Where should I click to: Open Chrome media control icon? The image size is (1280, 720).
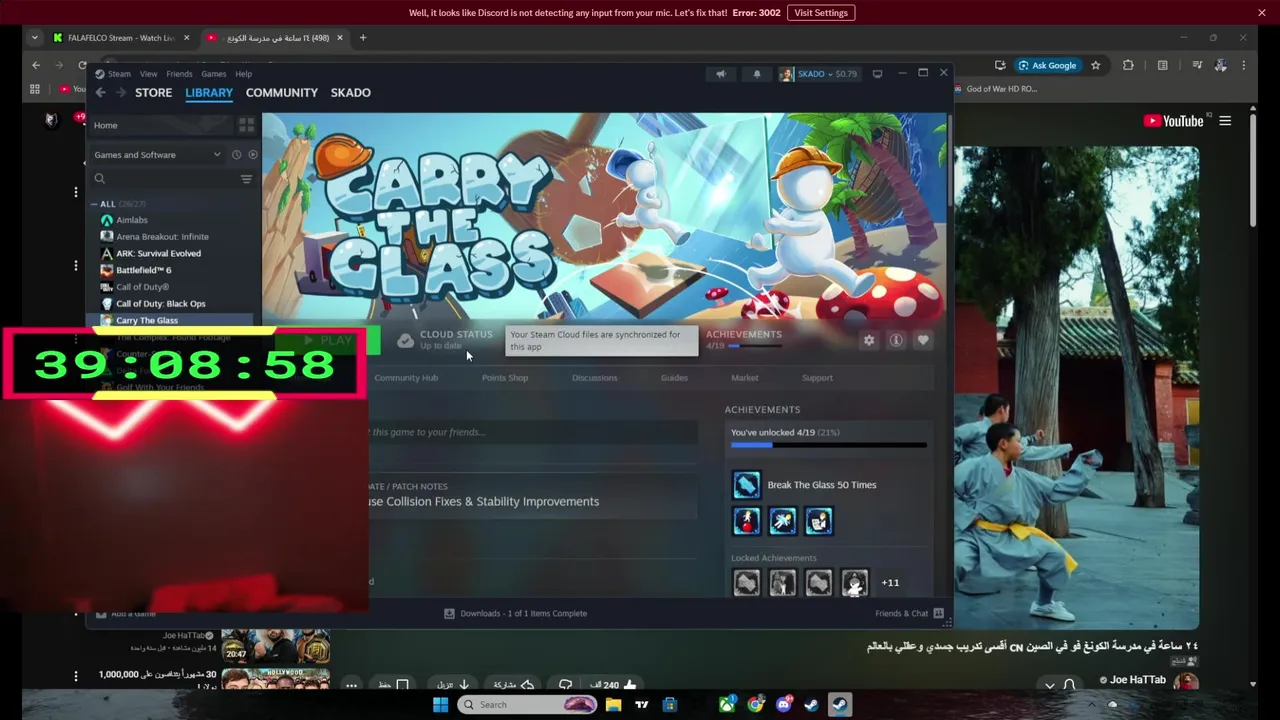[1197, 66]
